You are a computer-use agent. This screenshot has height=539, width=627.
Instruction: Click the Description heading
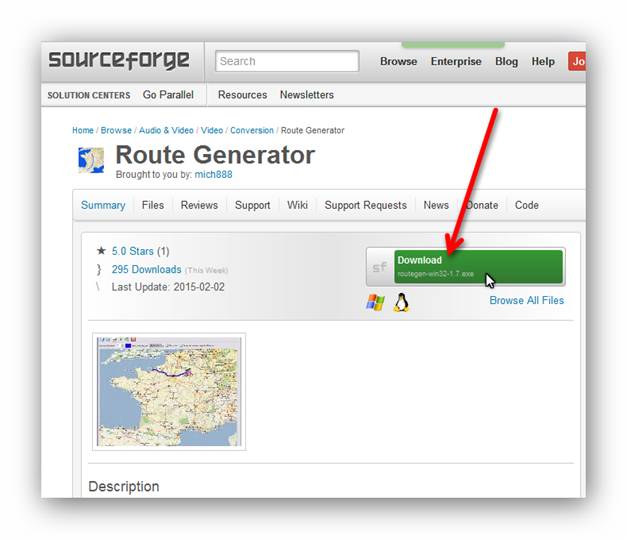coord(124,486)
